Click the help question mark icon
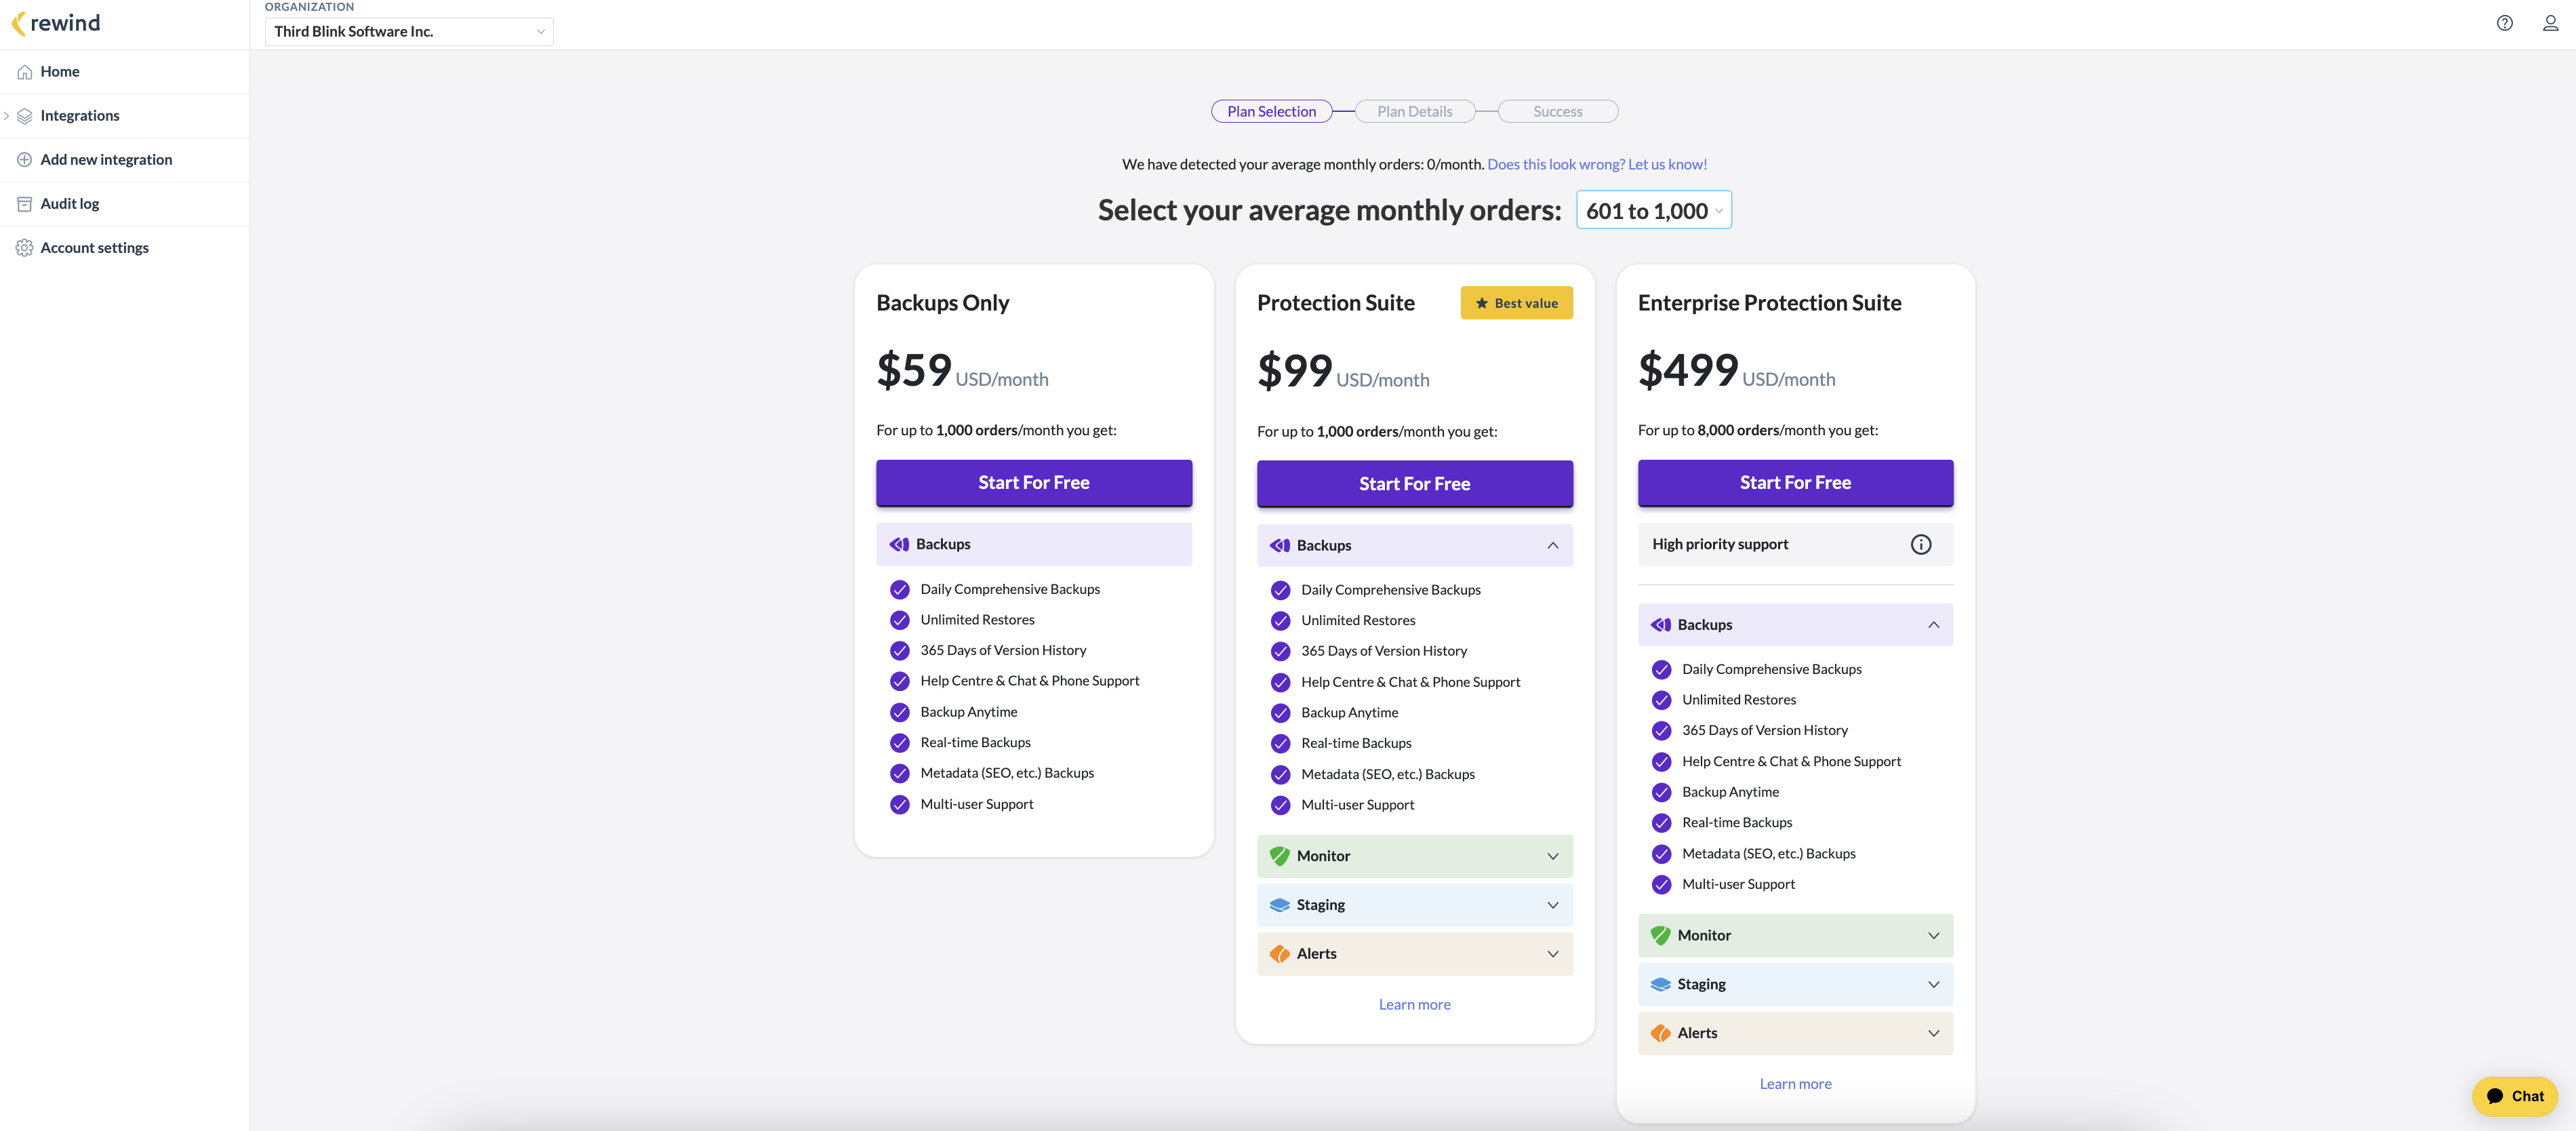2576x1131 pixels. point(2504,23)
